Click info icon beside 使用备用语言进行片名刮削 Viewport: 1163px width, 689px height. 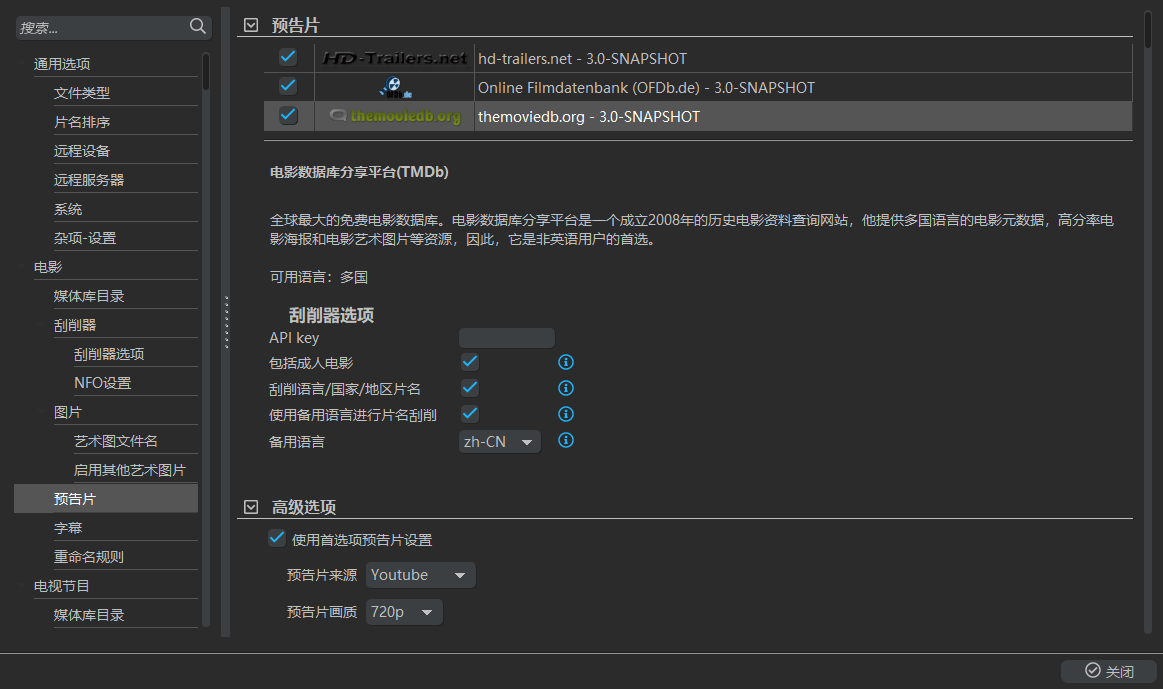tap(565, 414)
